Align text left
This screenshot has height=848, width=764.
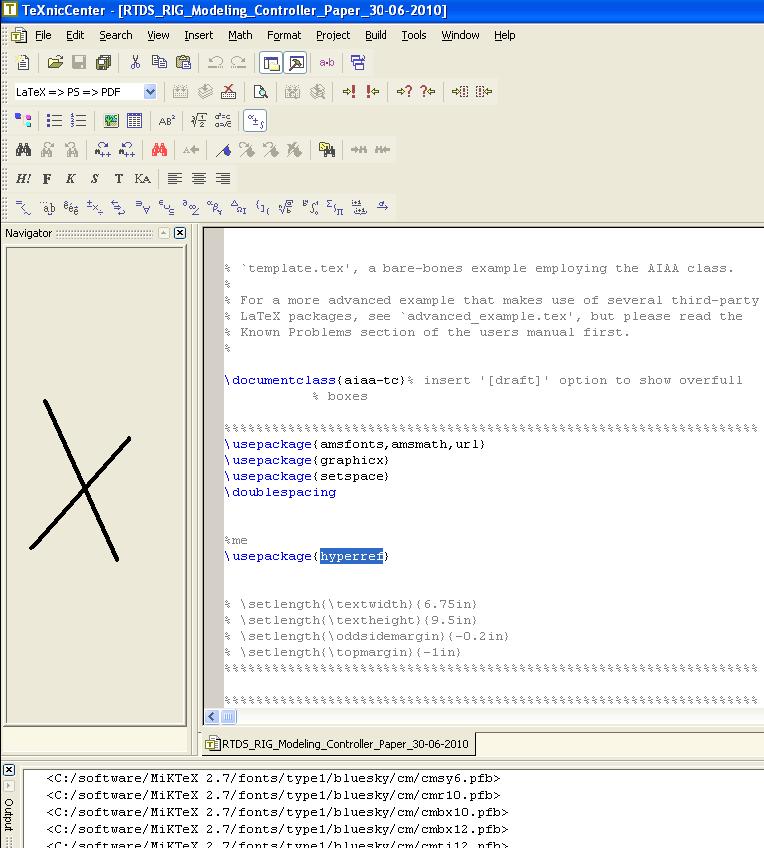click(x=175, y=178)
